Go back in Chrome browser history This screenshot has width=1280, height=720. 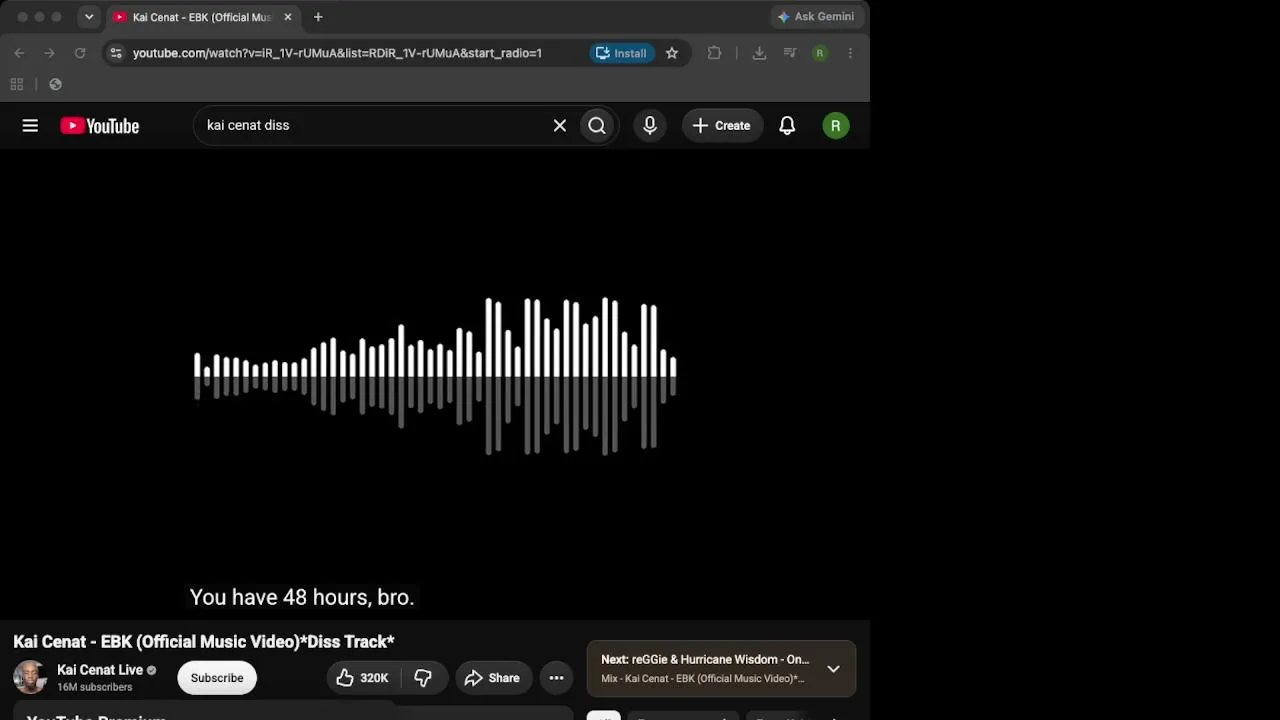point(19,53)
